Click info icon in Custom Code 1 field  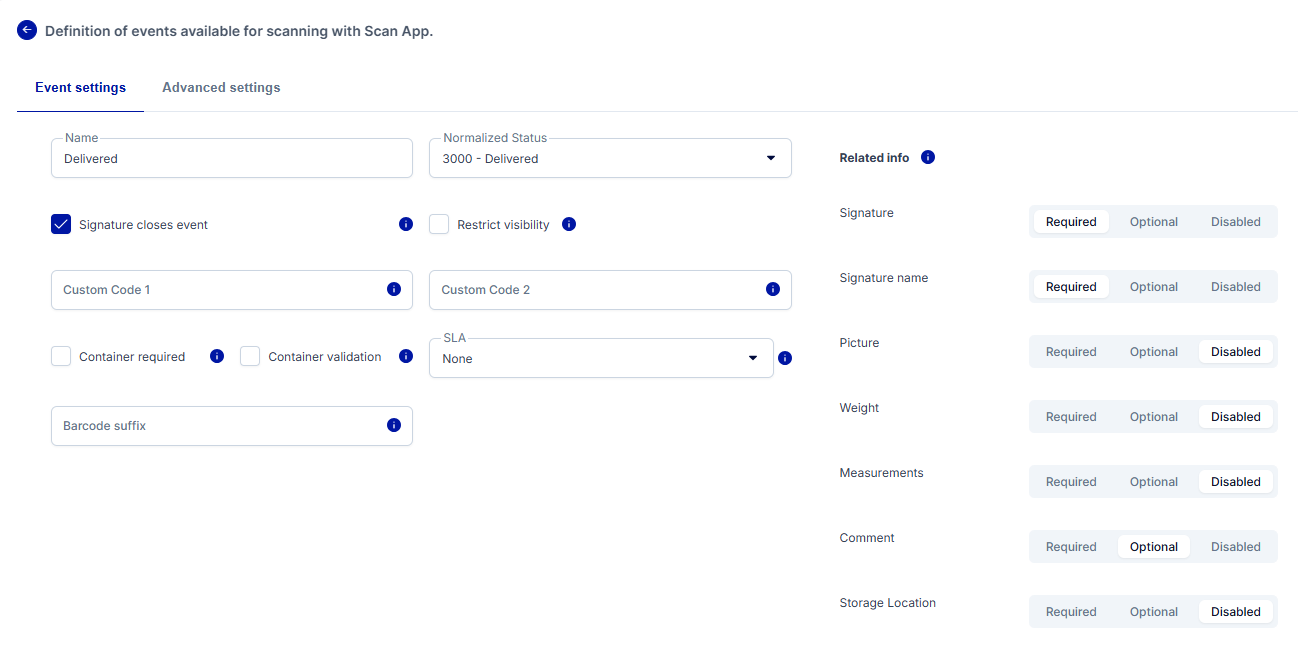click(394, 289)
